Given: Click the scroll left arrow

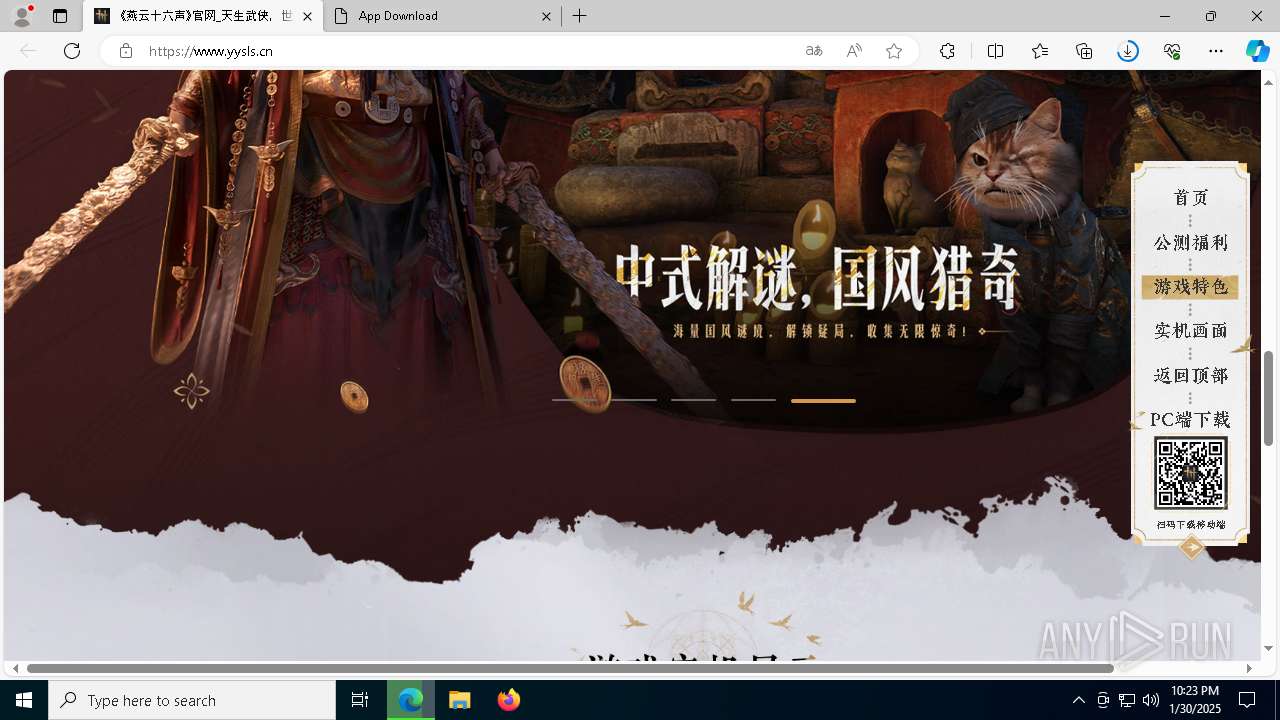Looking at the screenshot, I should (15, 668).
